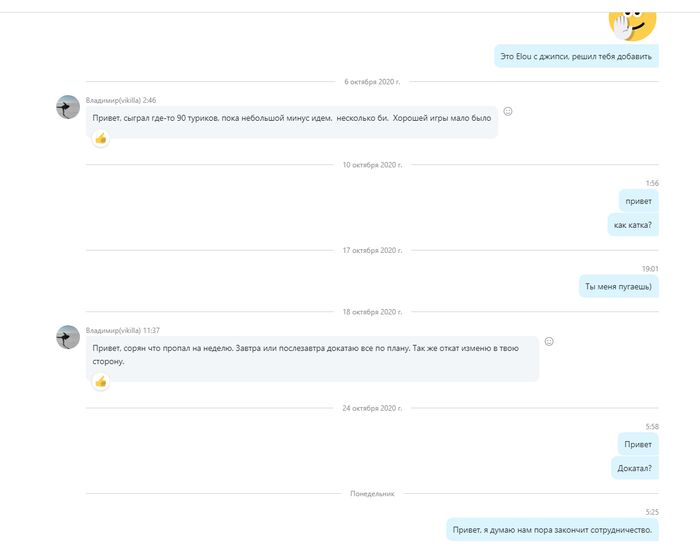Click the 'Привет' message sent at 5:58

(638, 444)
